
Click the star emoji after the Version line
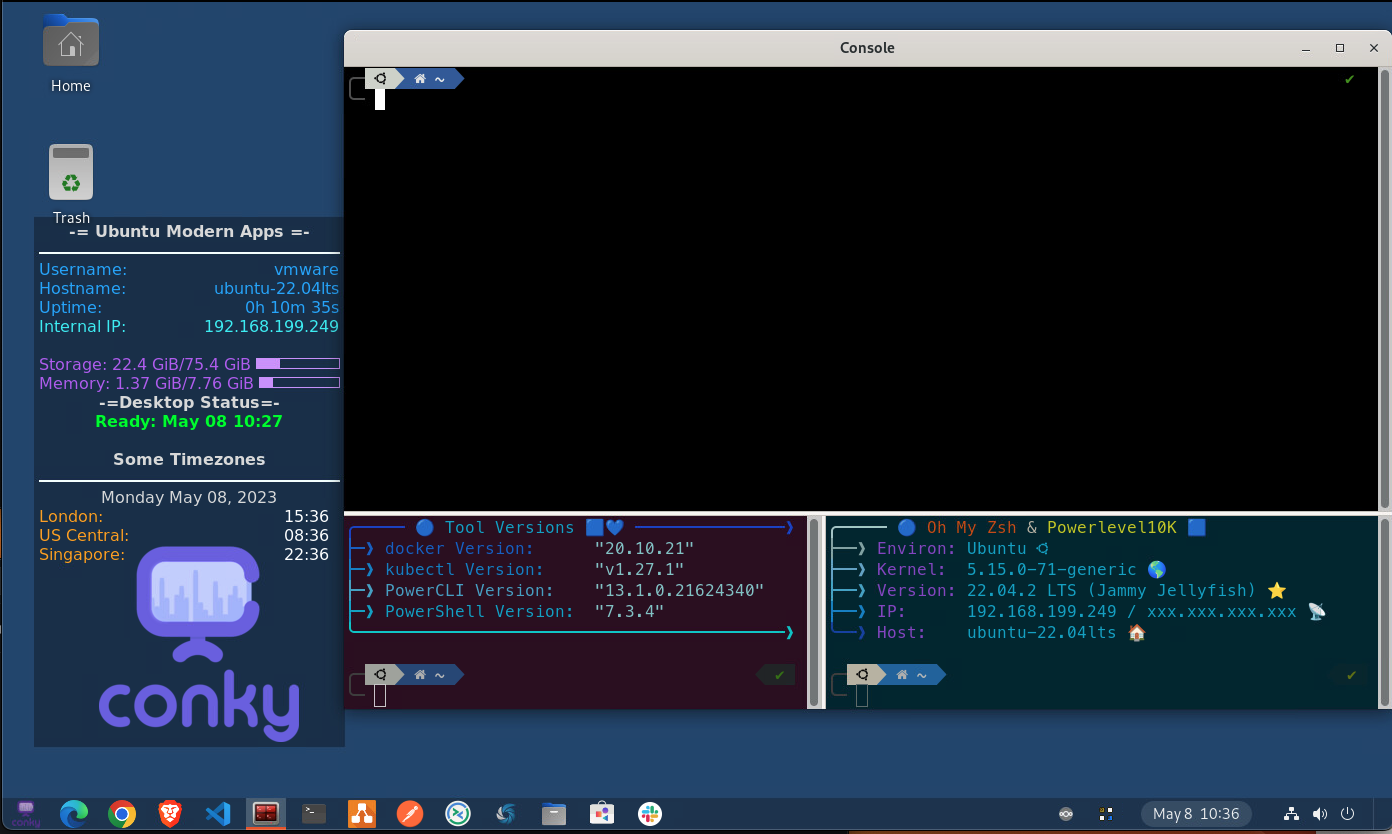pos(1276,591)
